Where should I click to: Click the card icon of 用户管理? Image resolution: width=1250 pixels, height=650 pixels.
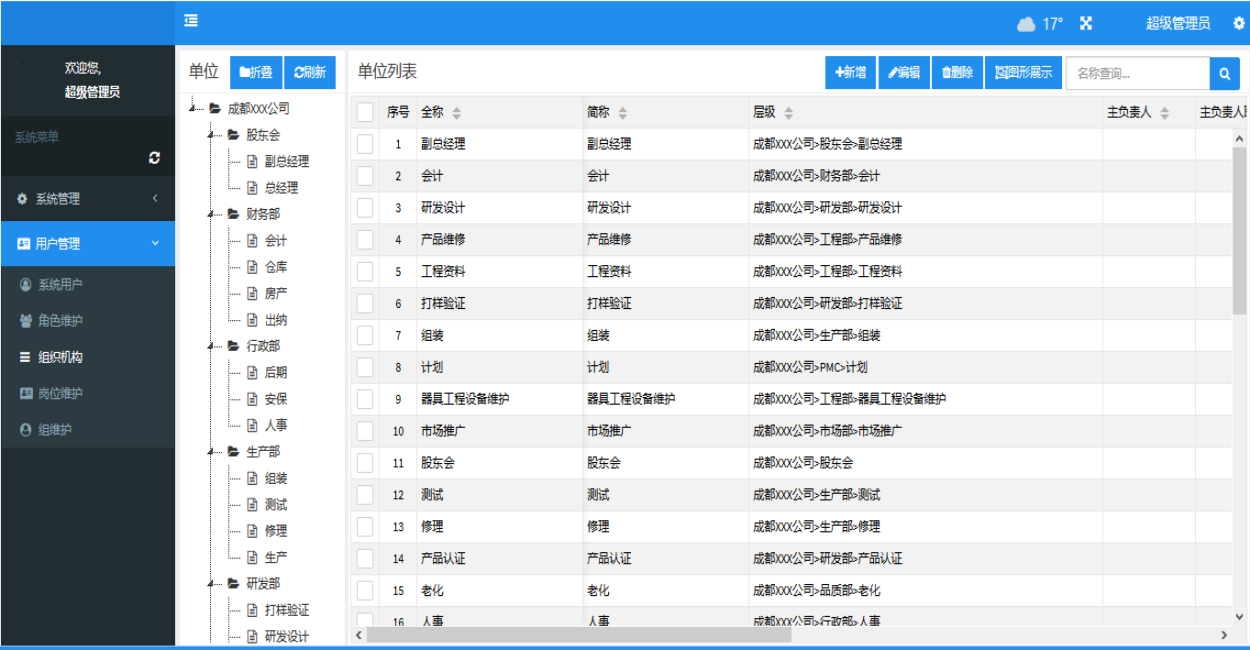click(x=24, y=243)
